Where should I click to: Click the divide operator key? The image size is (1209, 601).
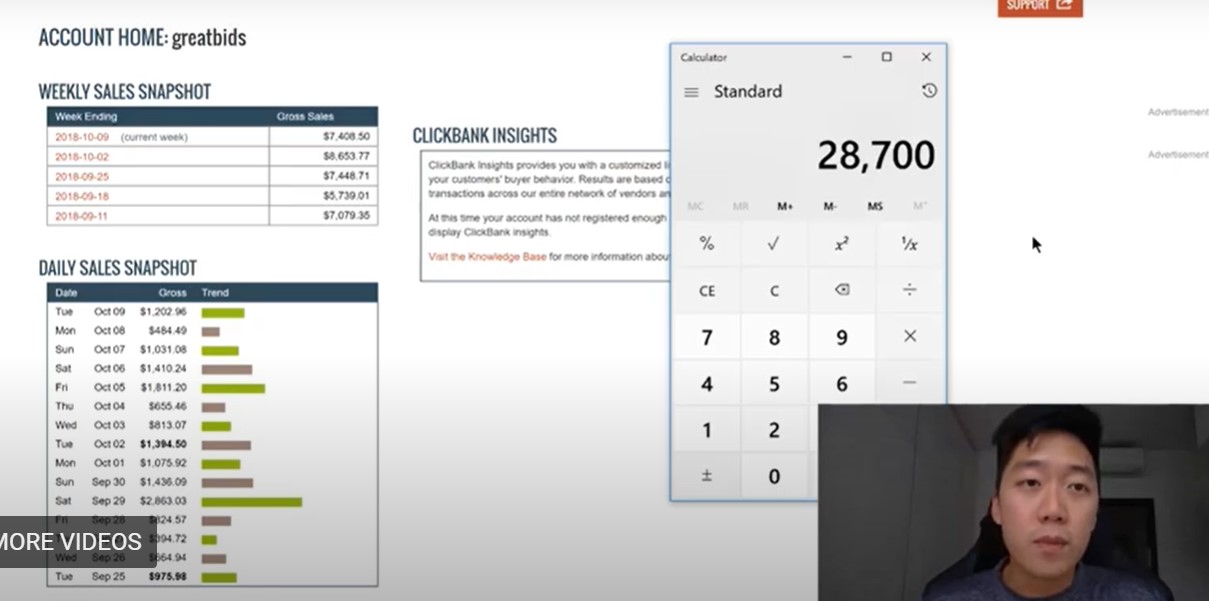(909, 290)
